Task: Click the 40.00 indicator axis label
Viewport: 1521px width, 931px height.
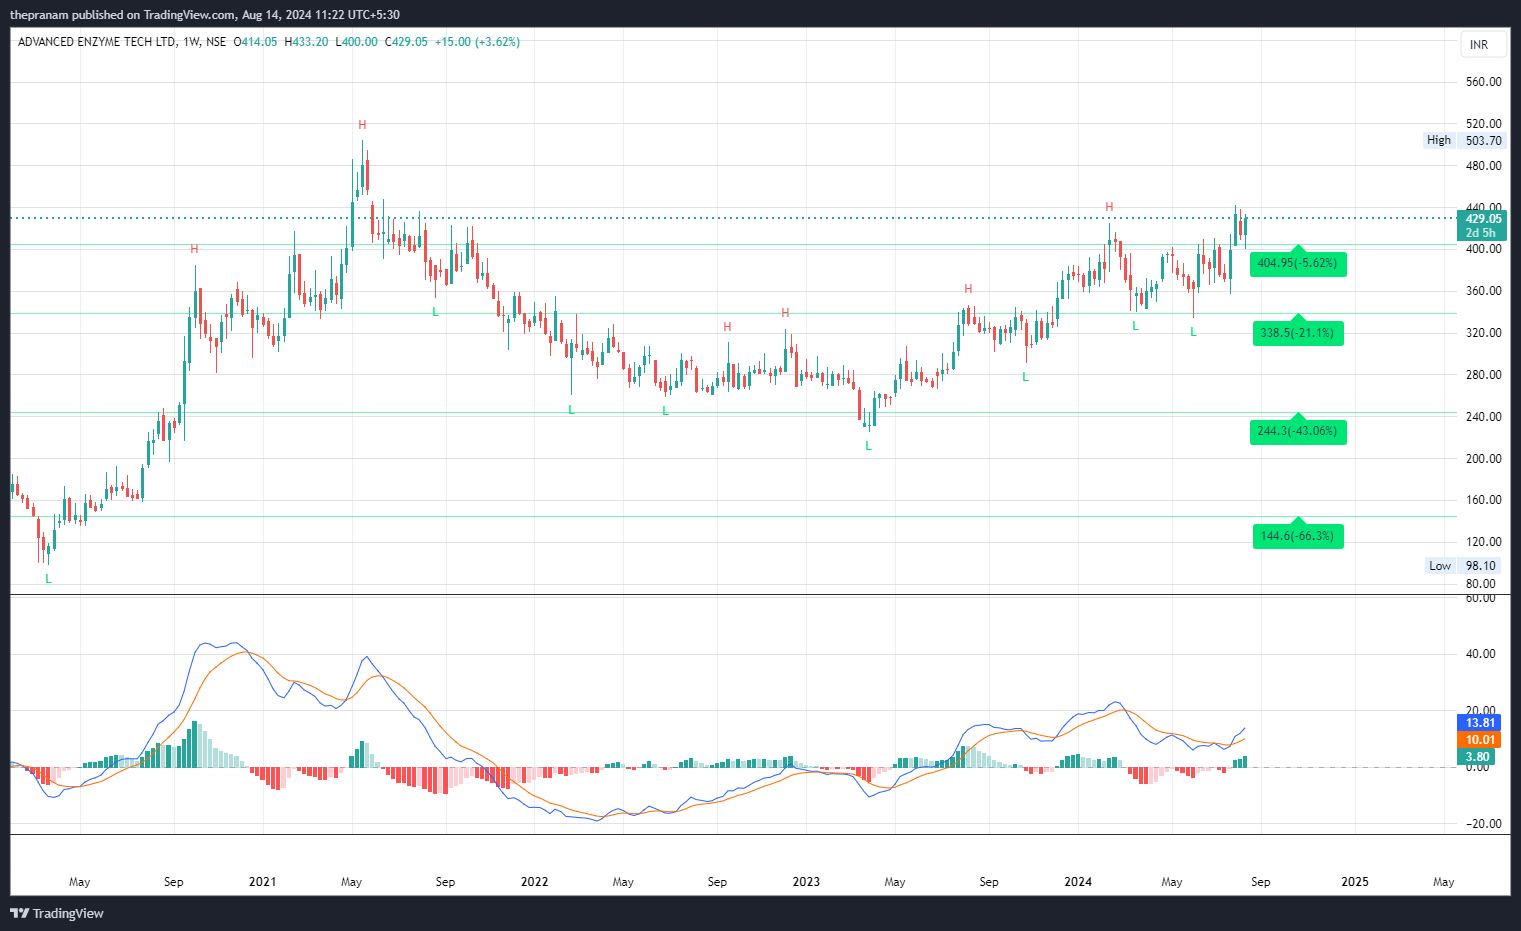Action: tap(1480, 654)
